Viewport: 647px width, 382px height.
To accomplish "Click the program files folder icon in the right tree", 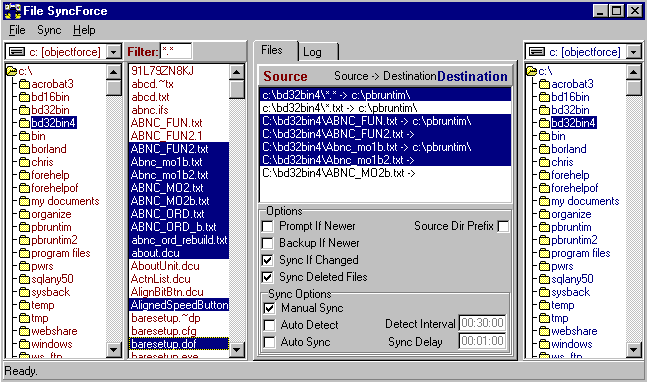I will 545,253.
